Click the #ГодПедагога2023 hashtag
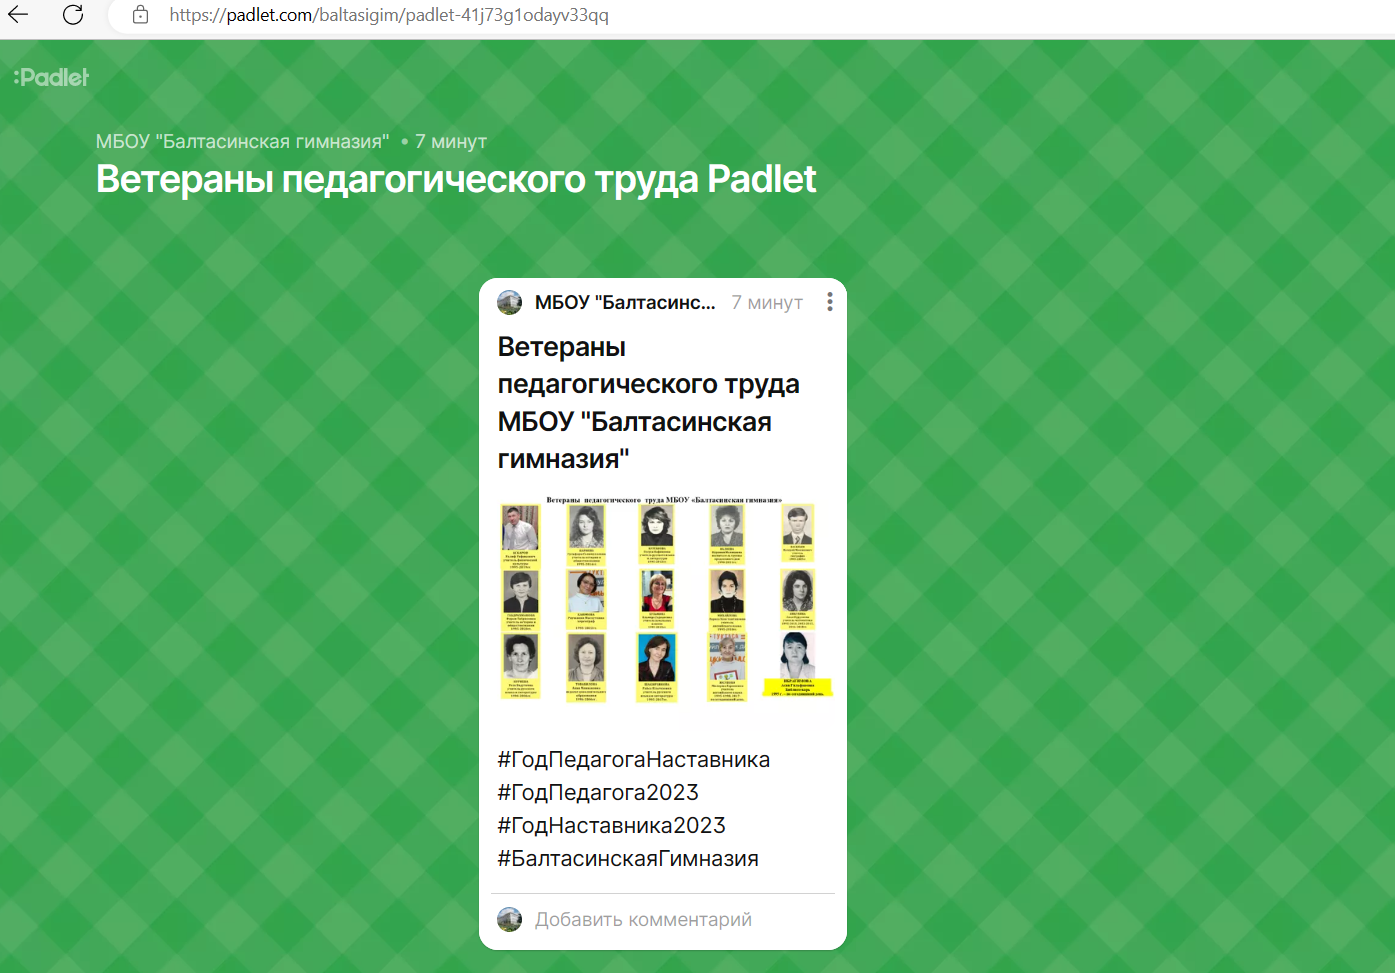The height and width of the screenshot is (973, 1395). tap(598, 793)
